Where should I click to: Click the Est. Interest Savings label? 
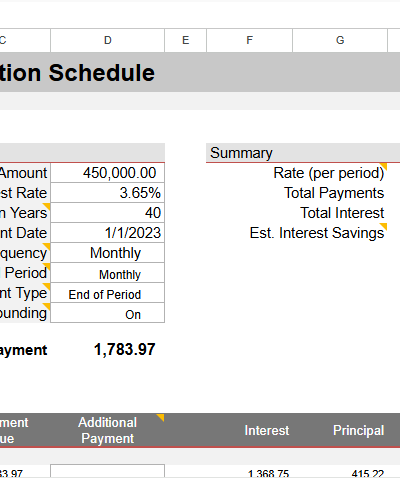(x=317, y=233)
